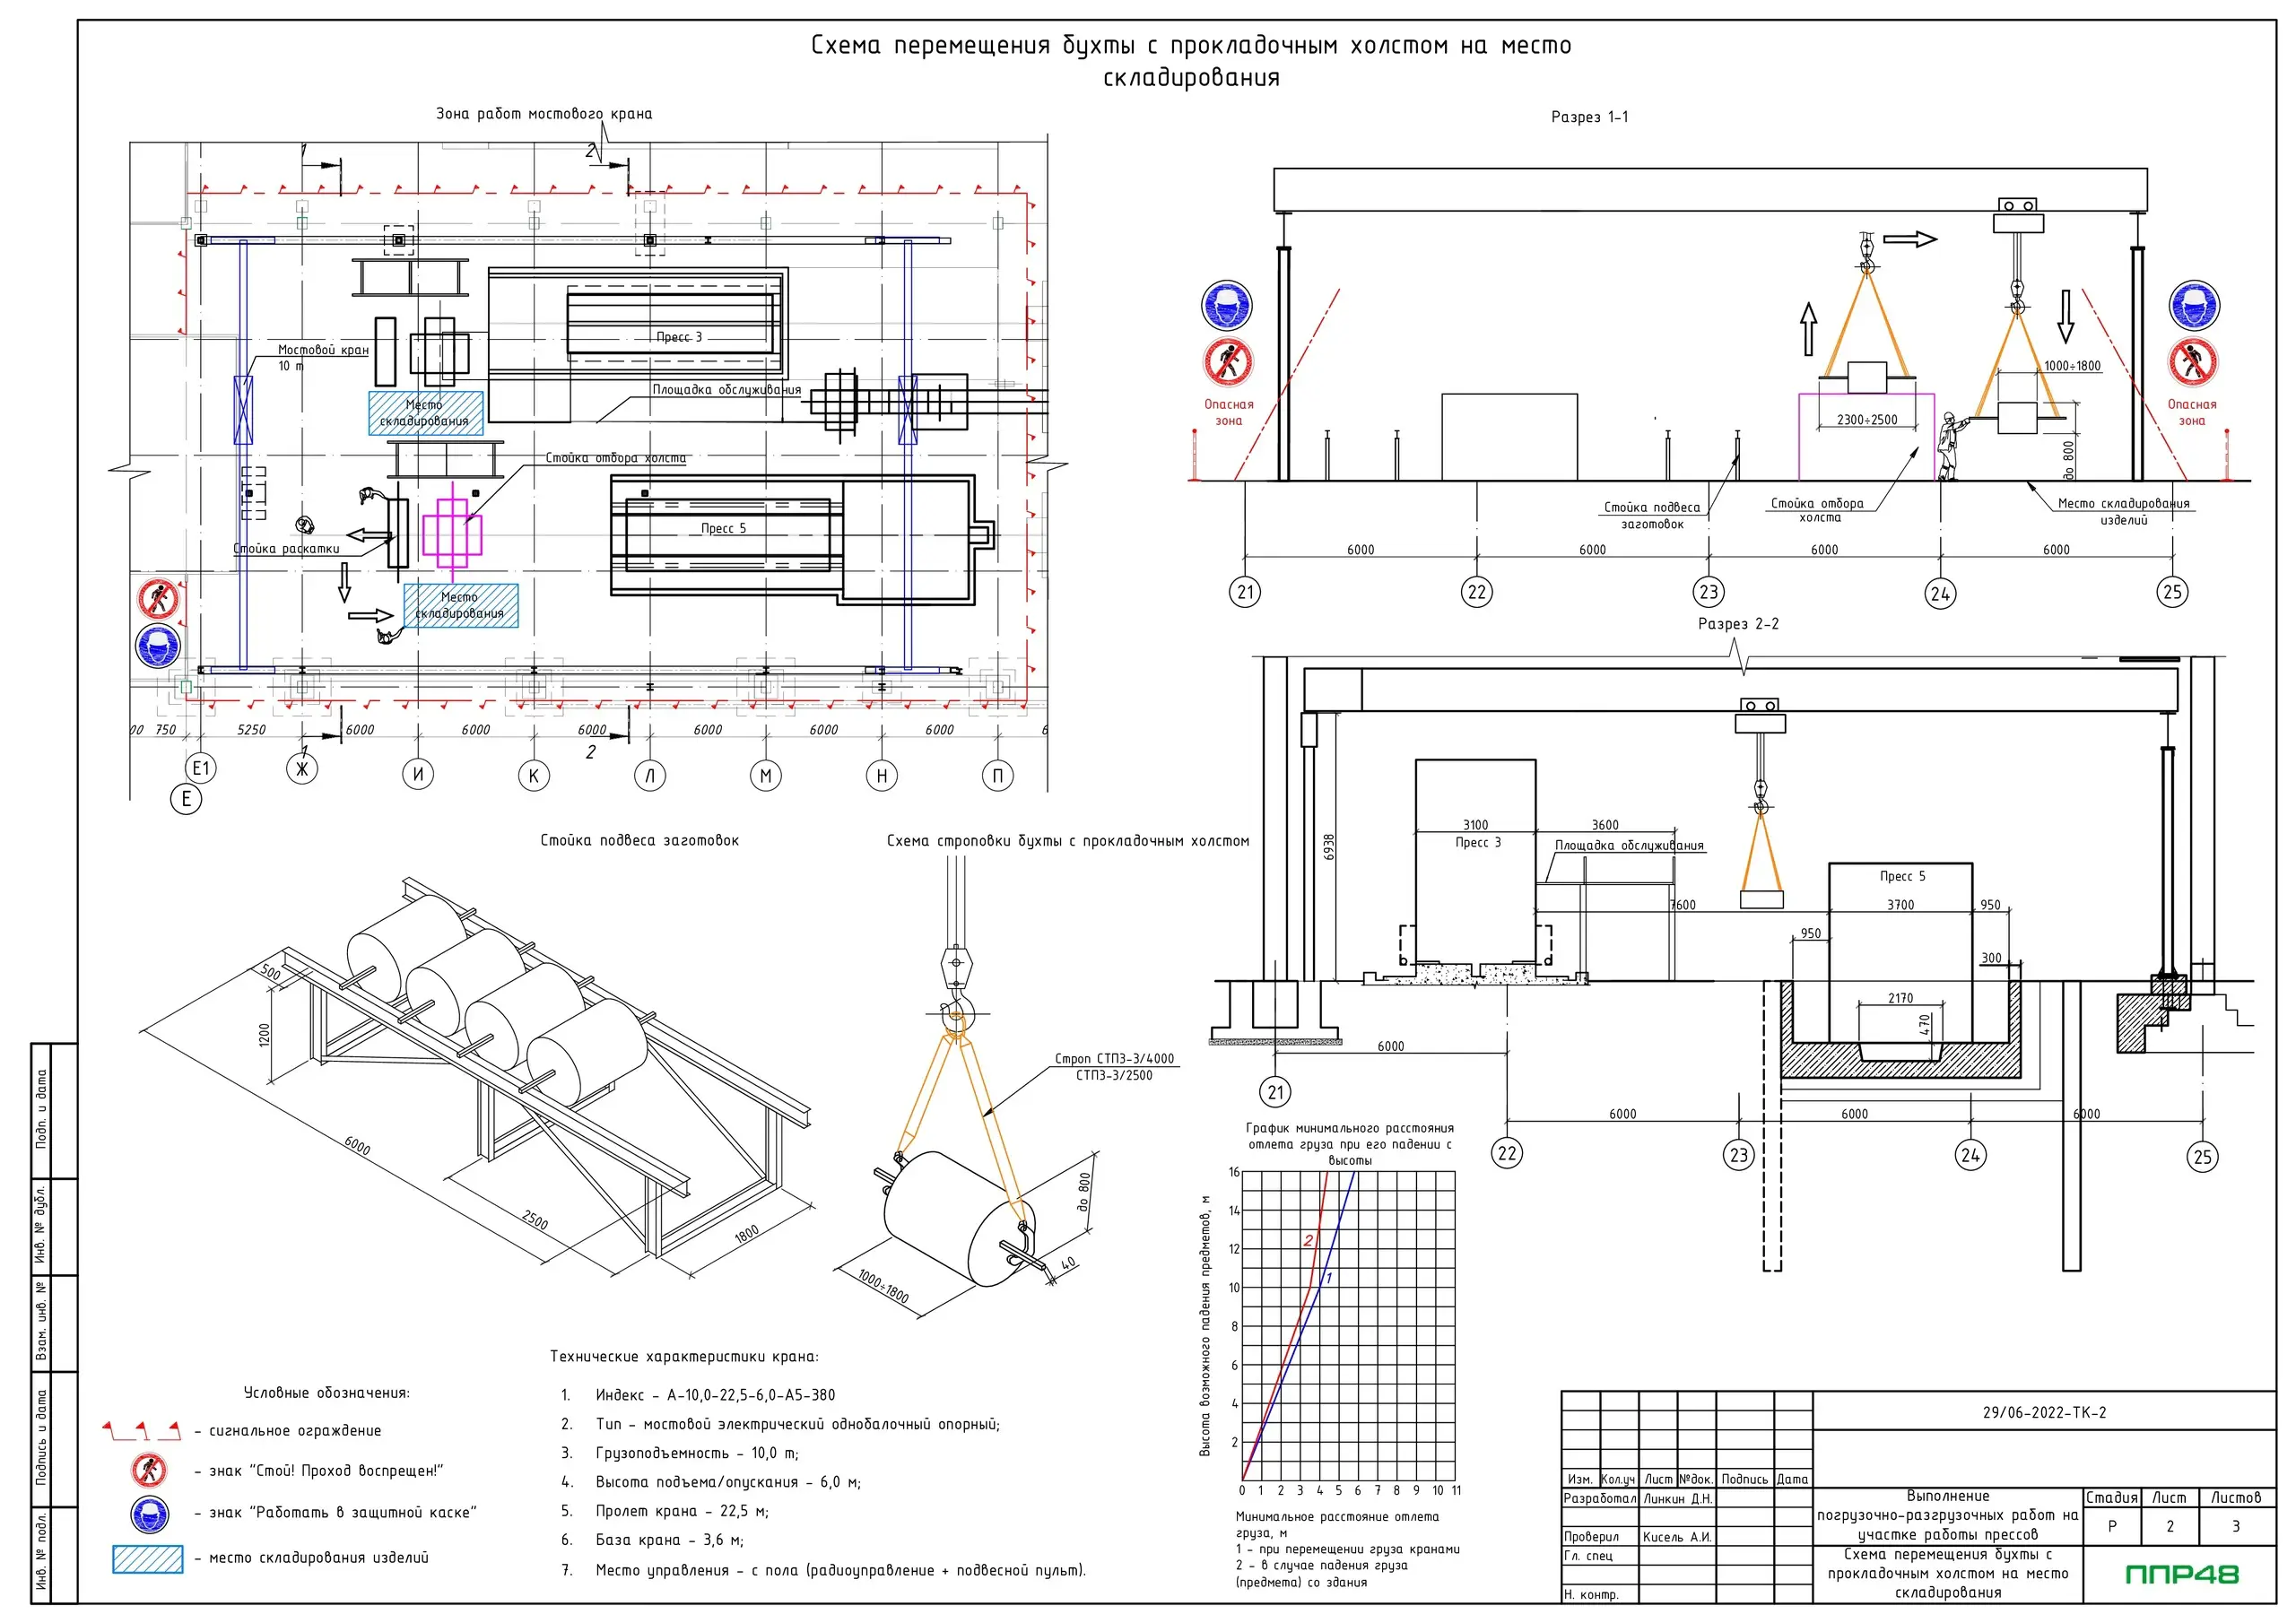Viewport: 2296px width, 1623px height.
Task: Click the red signal fence symbol in the legend
Action: point(142,1431)
